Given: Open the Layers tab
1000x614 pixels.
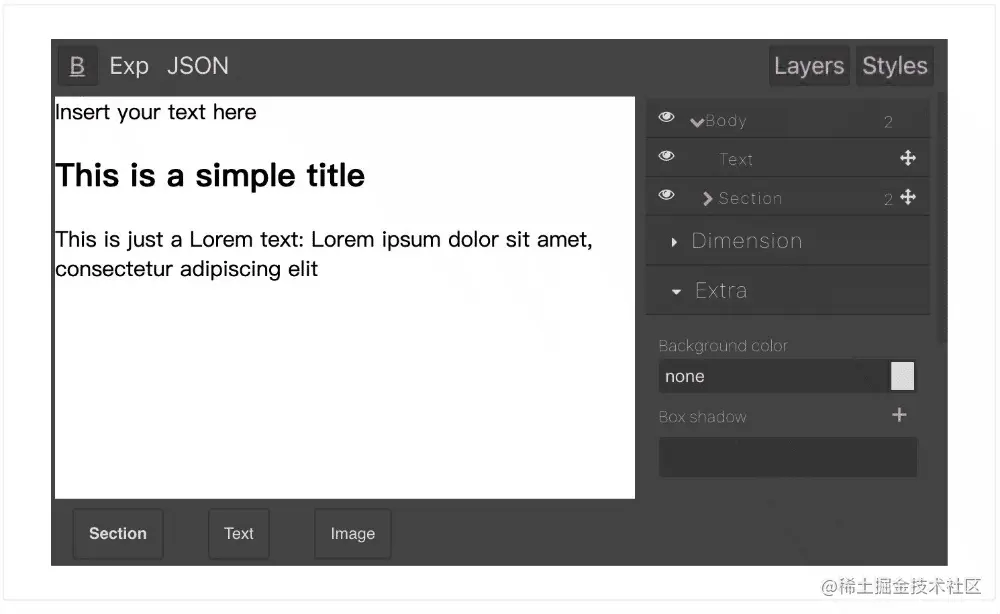Looking at the screenshot, I should tap(809, 66).
